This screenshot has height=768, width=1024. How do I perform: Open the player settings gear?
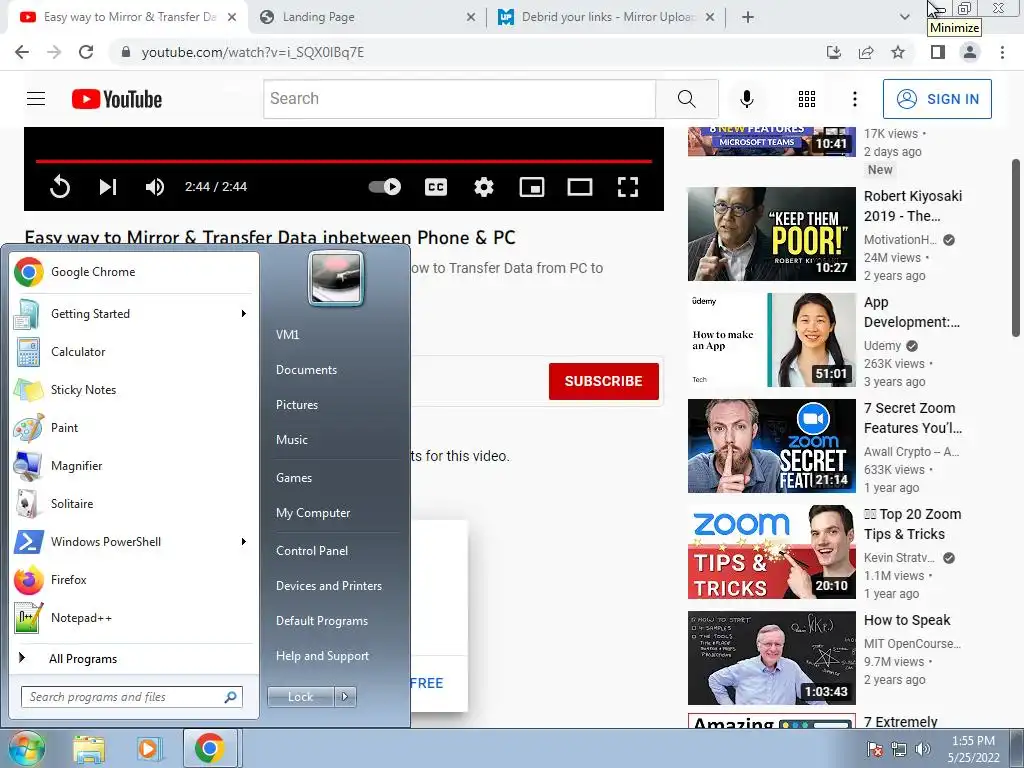pyautogui.click(x=484, y=187)
